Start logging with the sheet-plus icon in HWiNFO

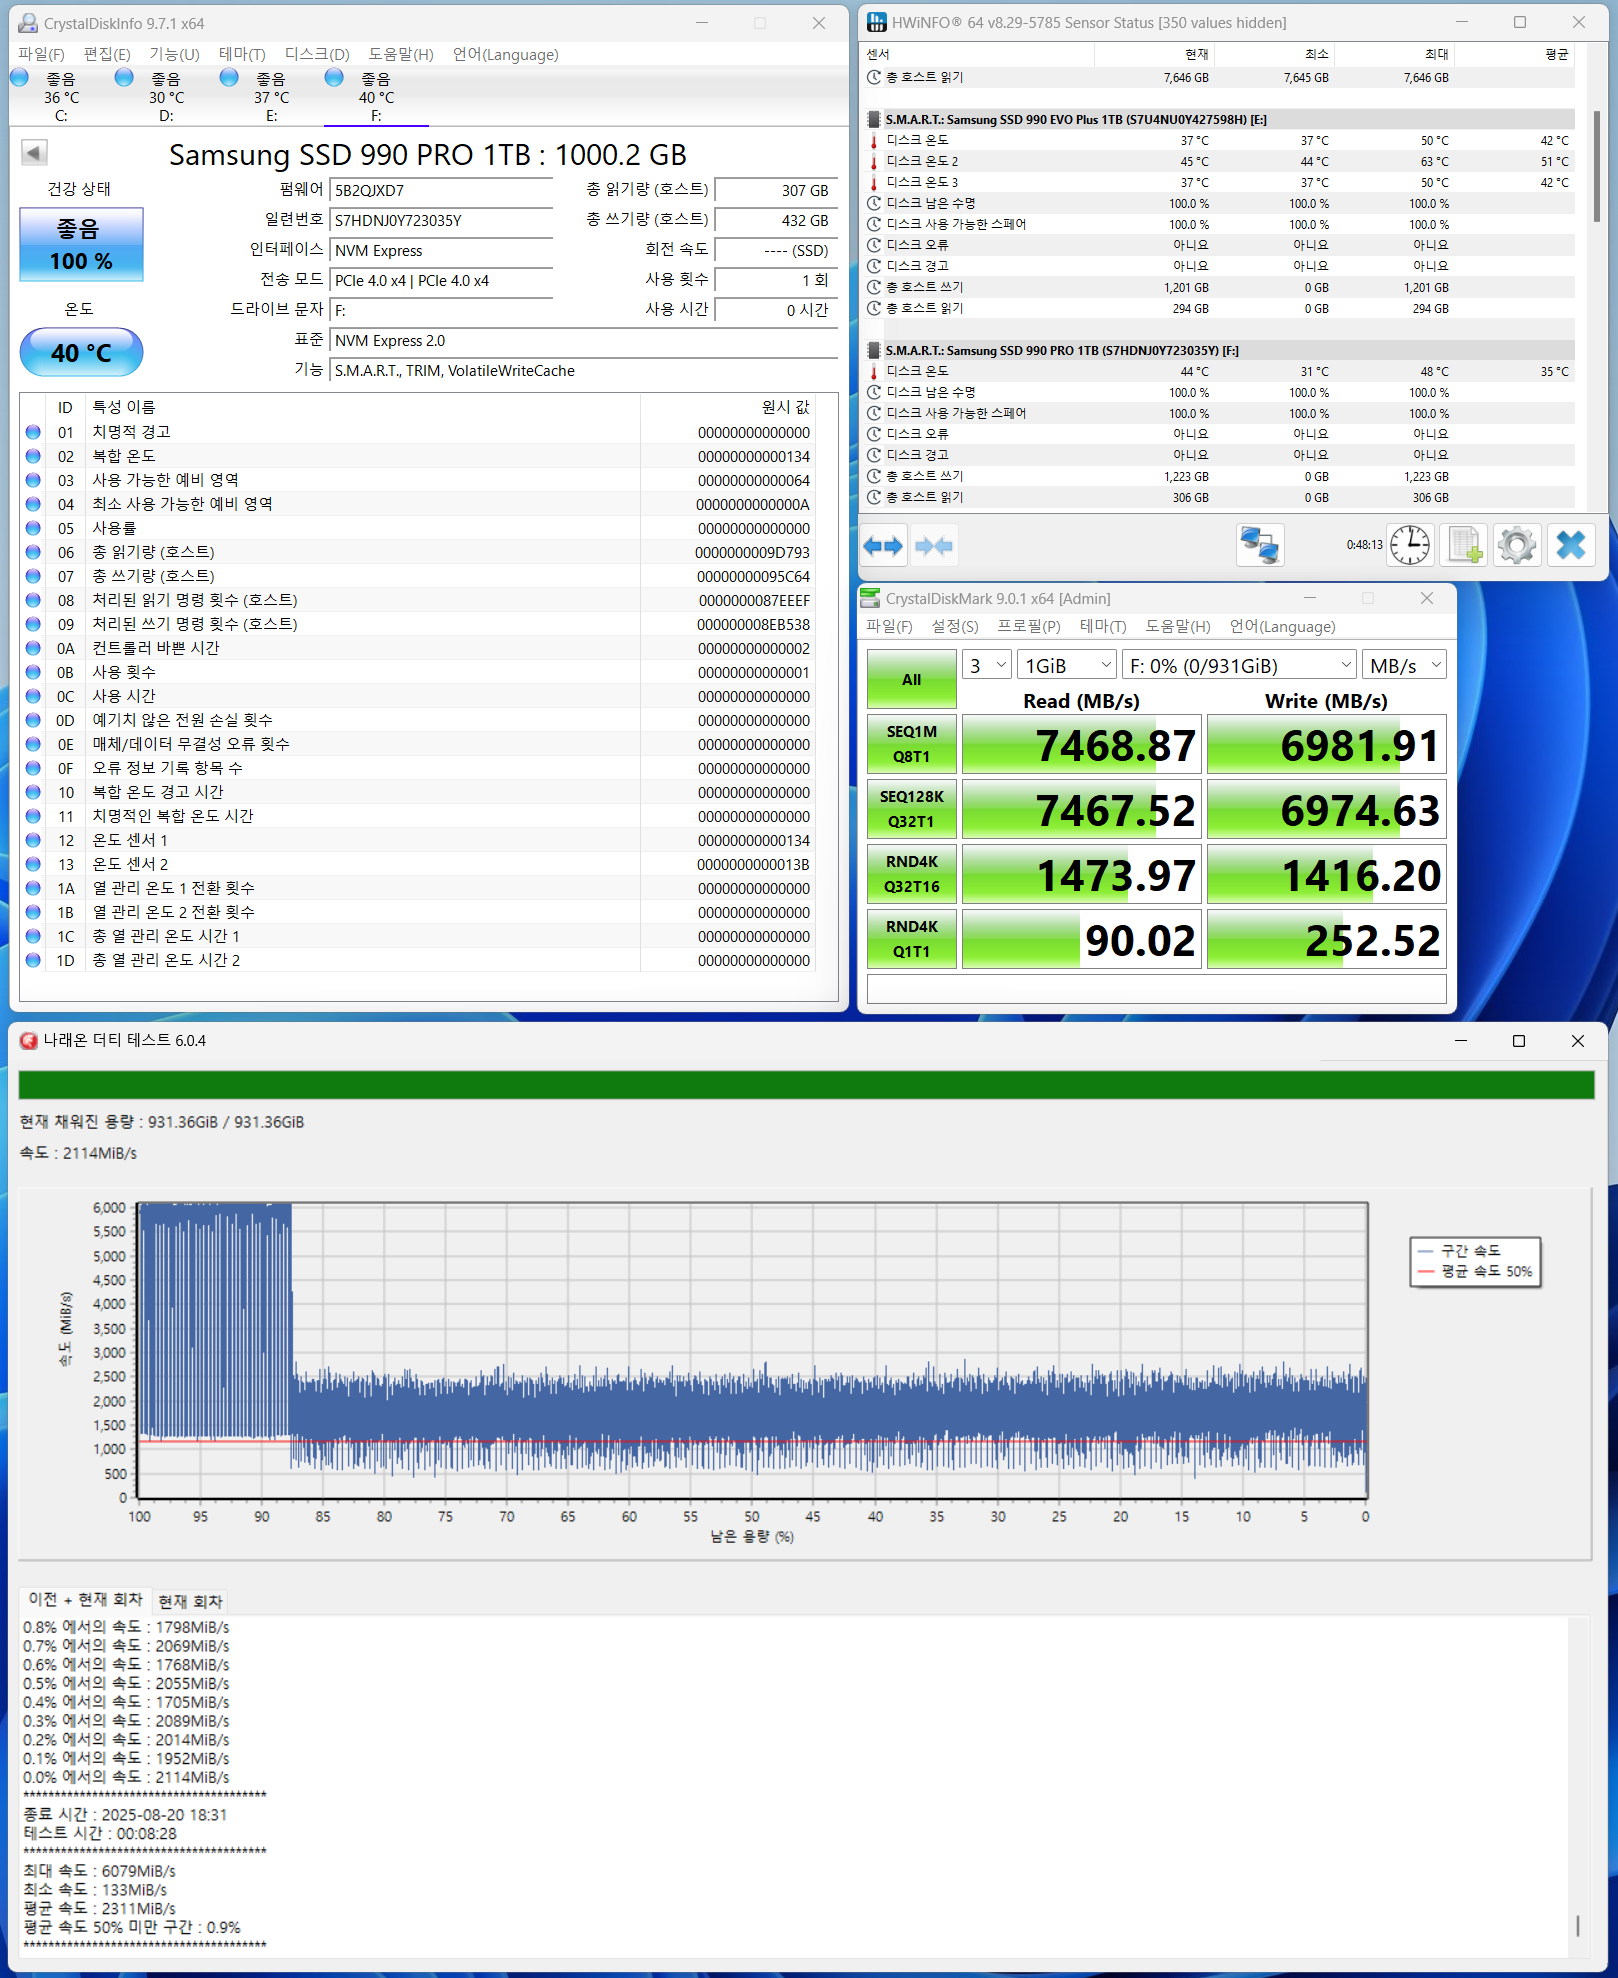click(1464, 546)
